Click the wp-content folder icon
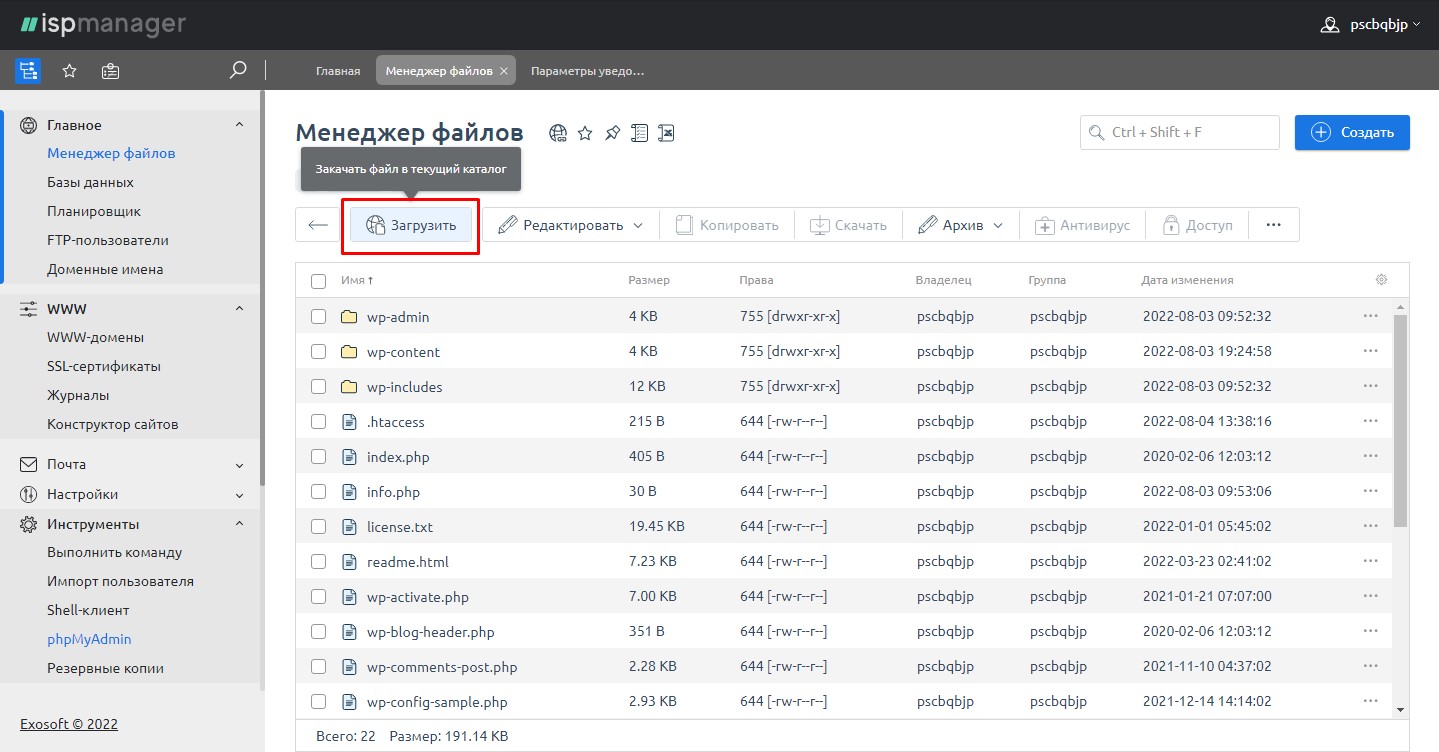Image resolution: width=1439 pixels, height=752 pixels. (x=349, y=352)
